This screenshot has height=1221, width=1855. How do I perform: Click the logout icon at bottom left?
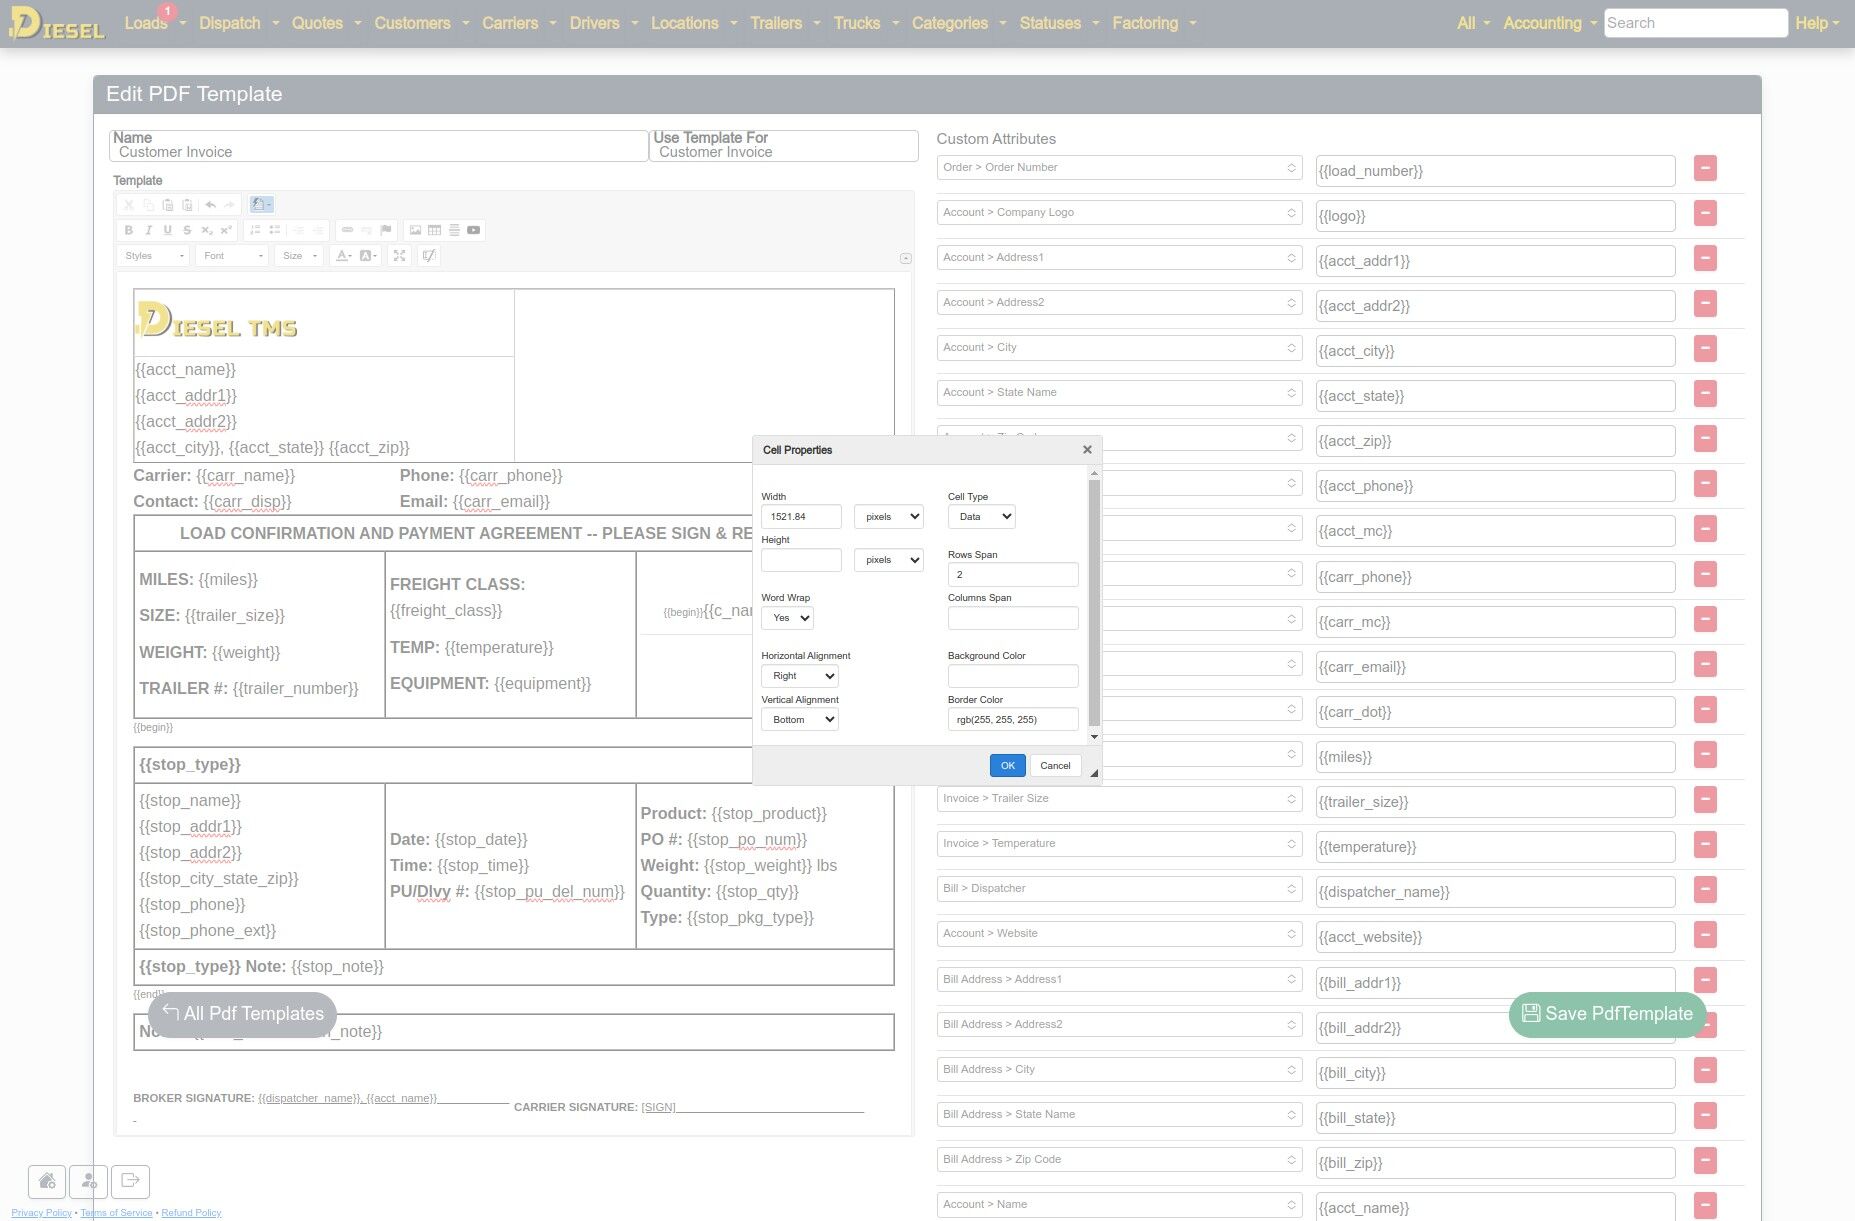coord(130,1181)
